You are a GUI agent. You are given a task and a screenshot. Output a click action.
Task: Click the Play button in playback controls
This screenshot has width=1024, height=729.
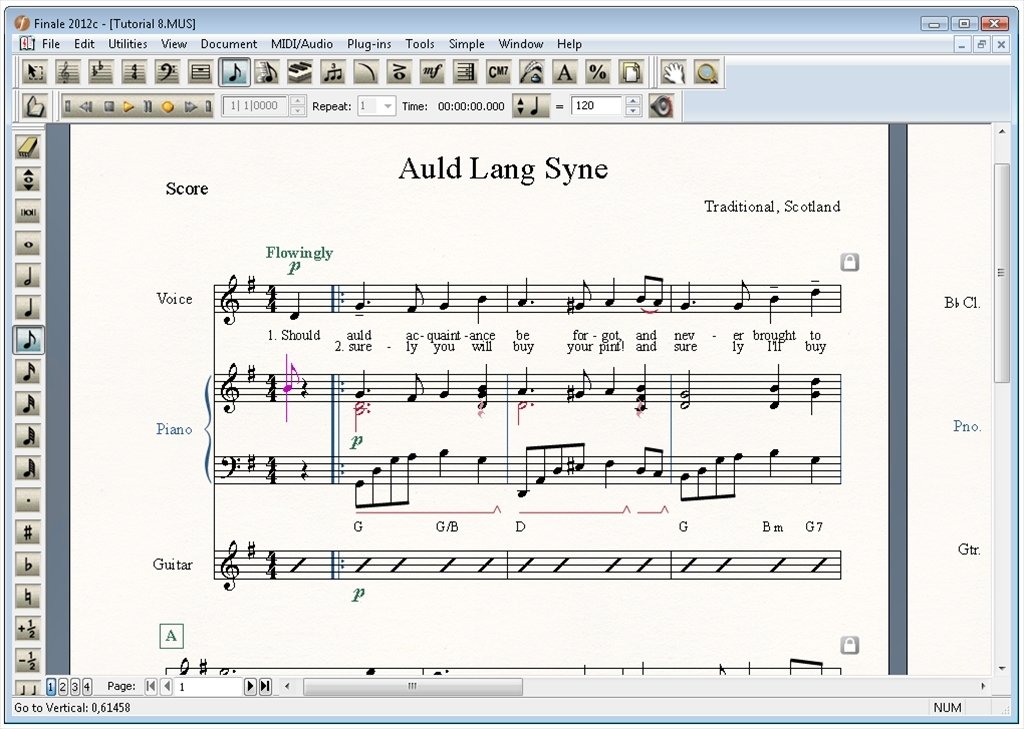(128, 106)
